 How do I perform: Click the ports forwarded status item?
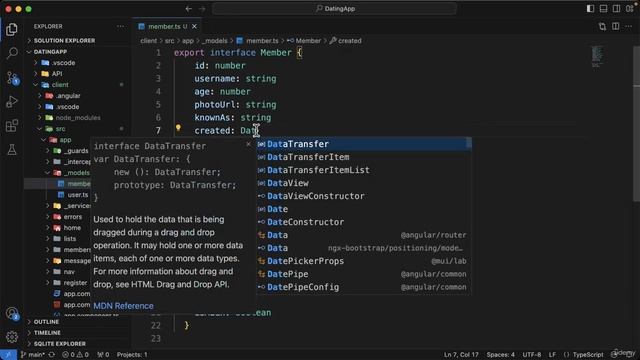pyautogui.click(x=103, y=355)
